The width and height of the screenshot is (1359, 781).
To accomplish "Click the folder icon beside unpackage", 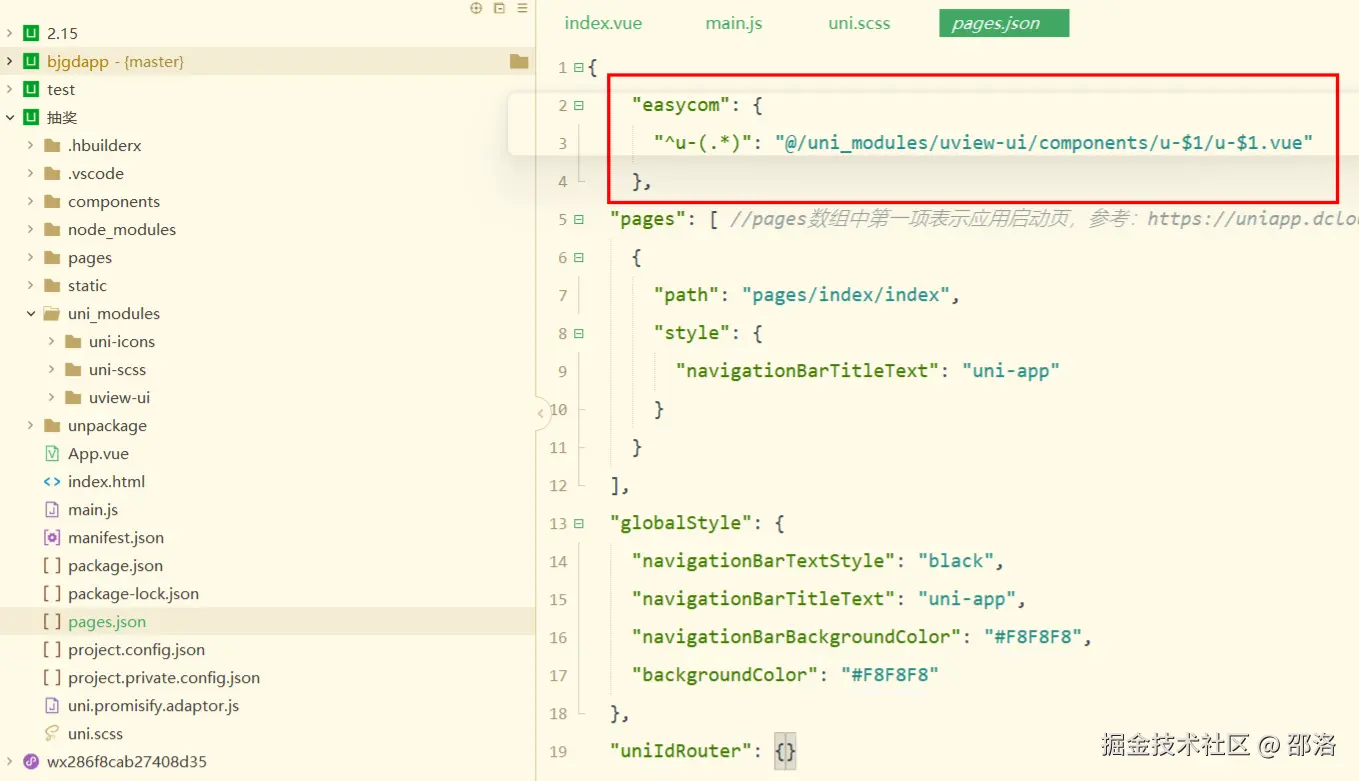I will point(52,425).
